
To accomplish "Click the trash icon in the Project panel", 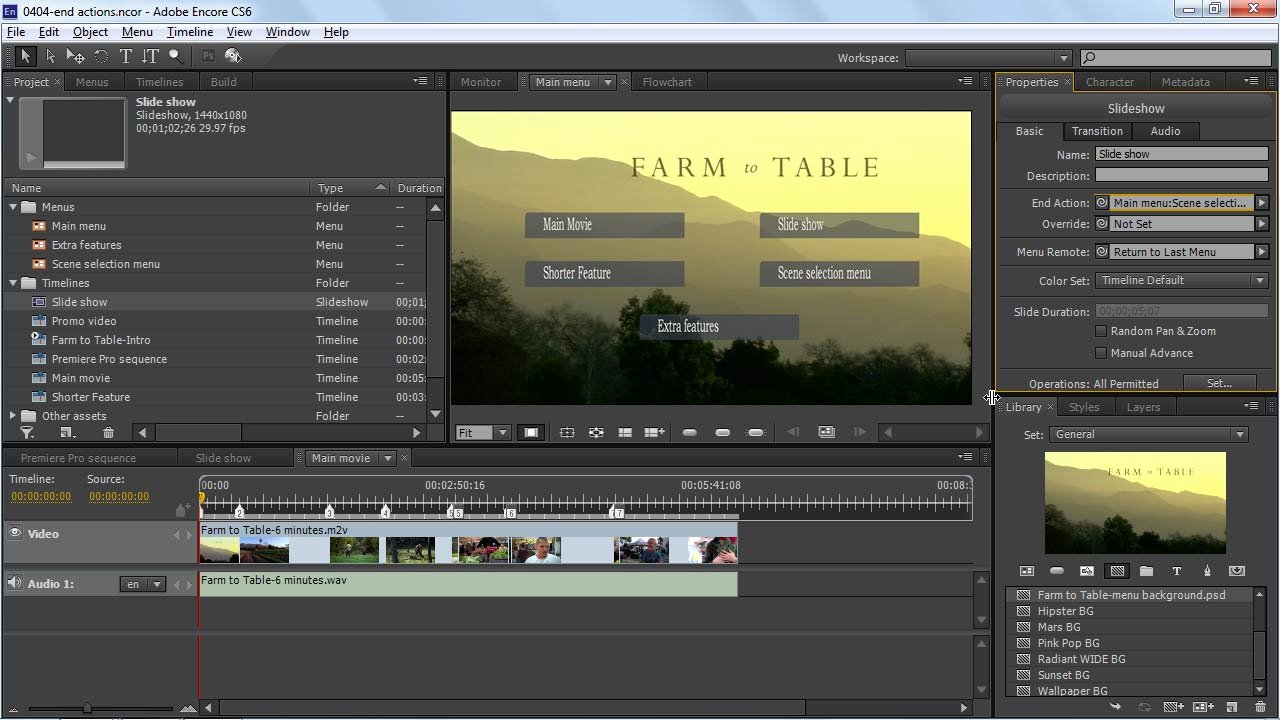I will 108,432.
